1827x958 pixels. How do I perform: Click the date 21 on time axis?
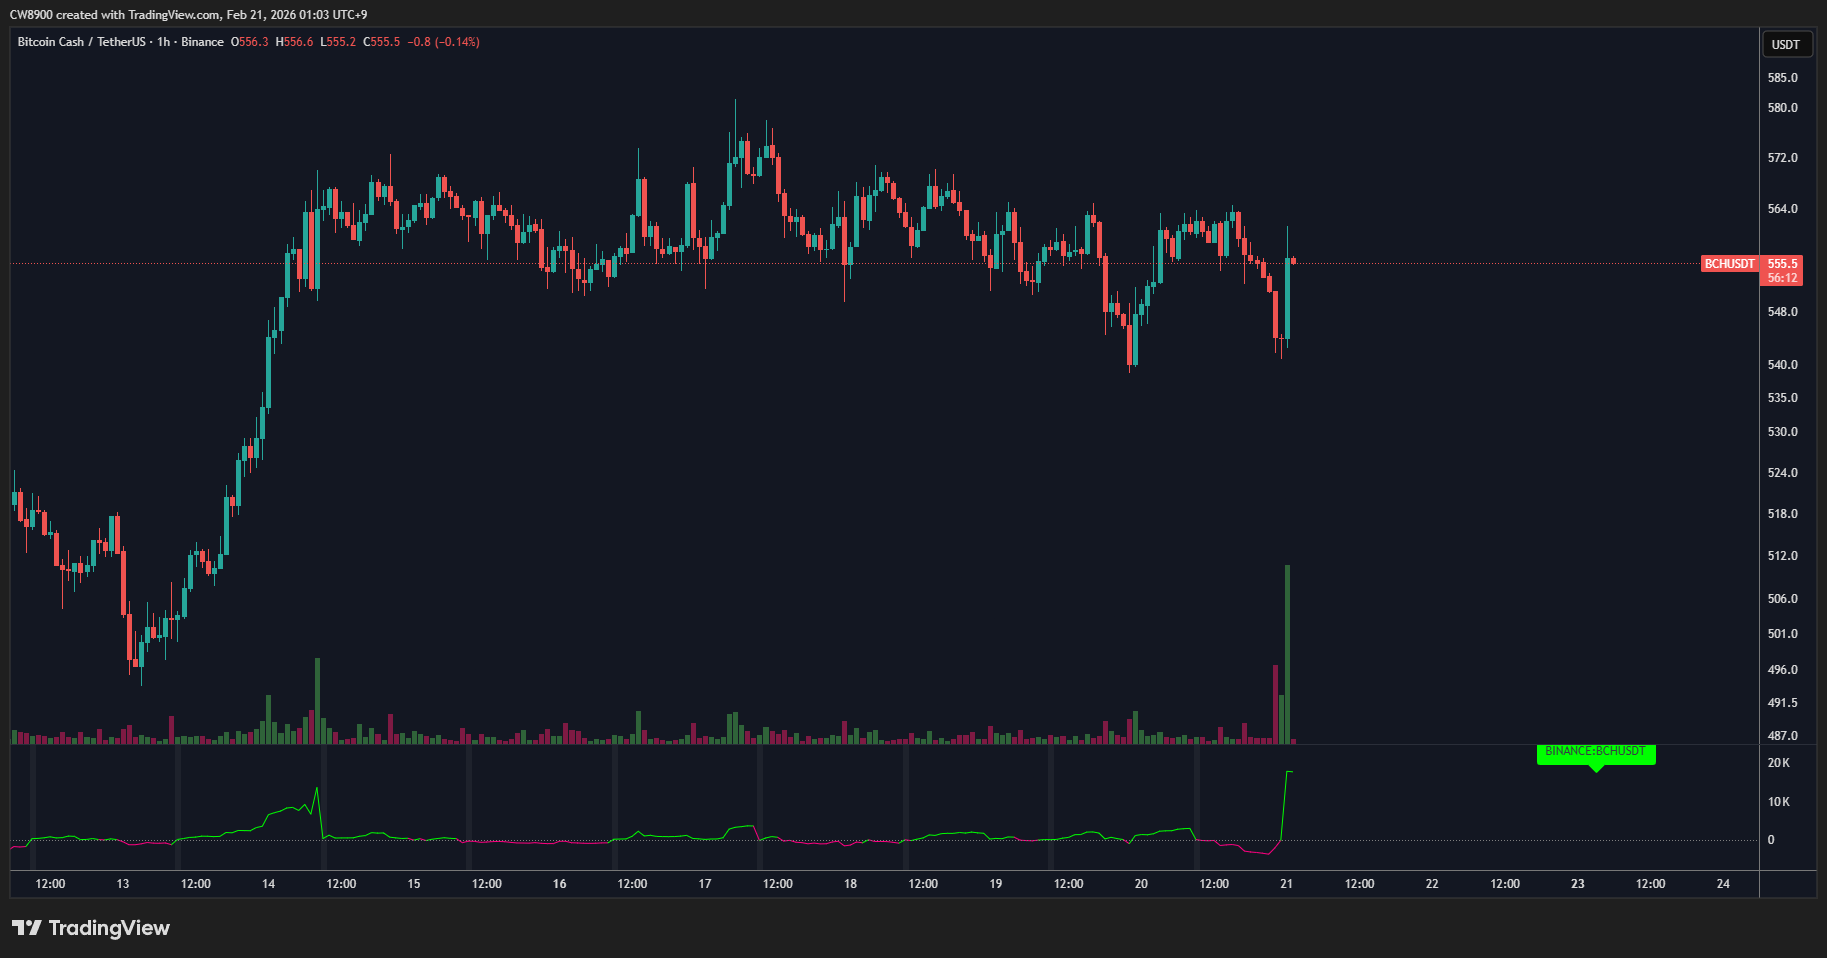[1287, 884]
